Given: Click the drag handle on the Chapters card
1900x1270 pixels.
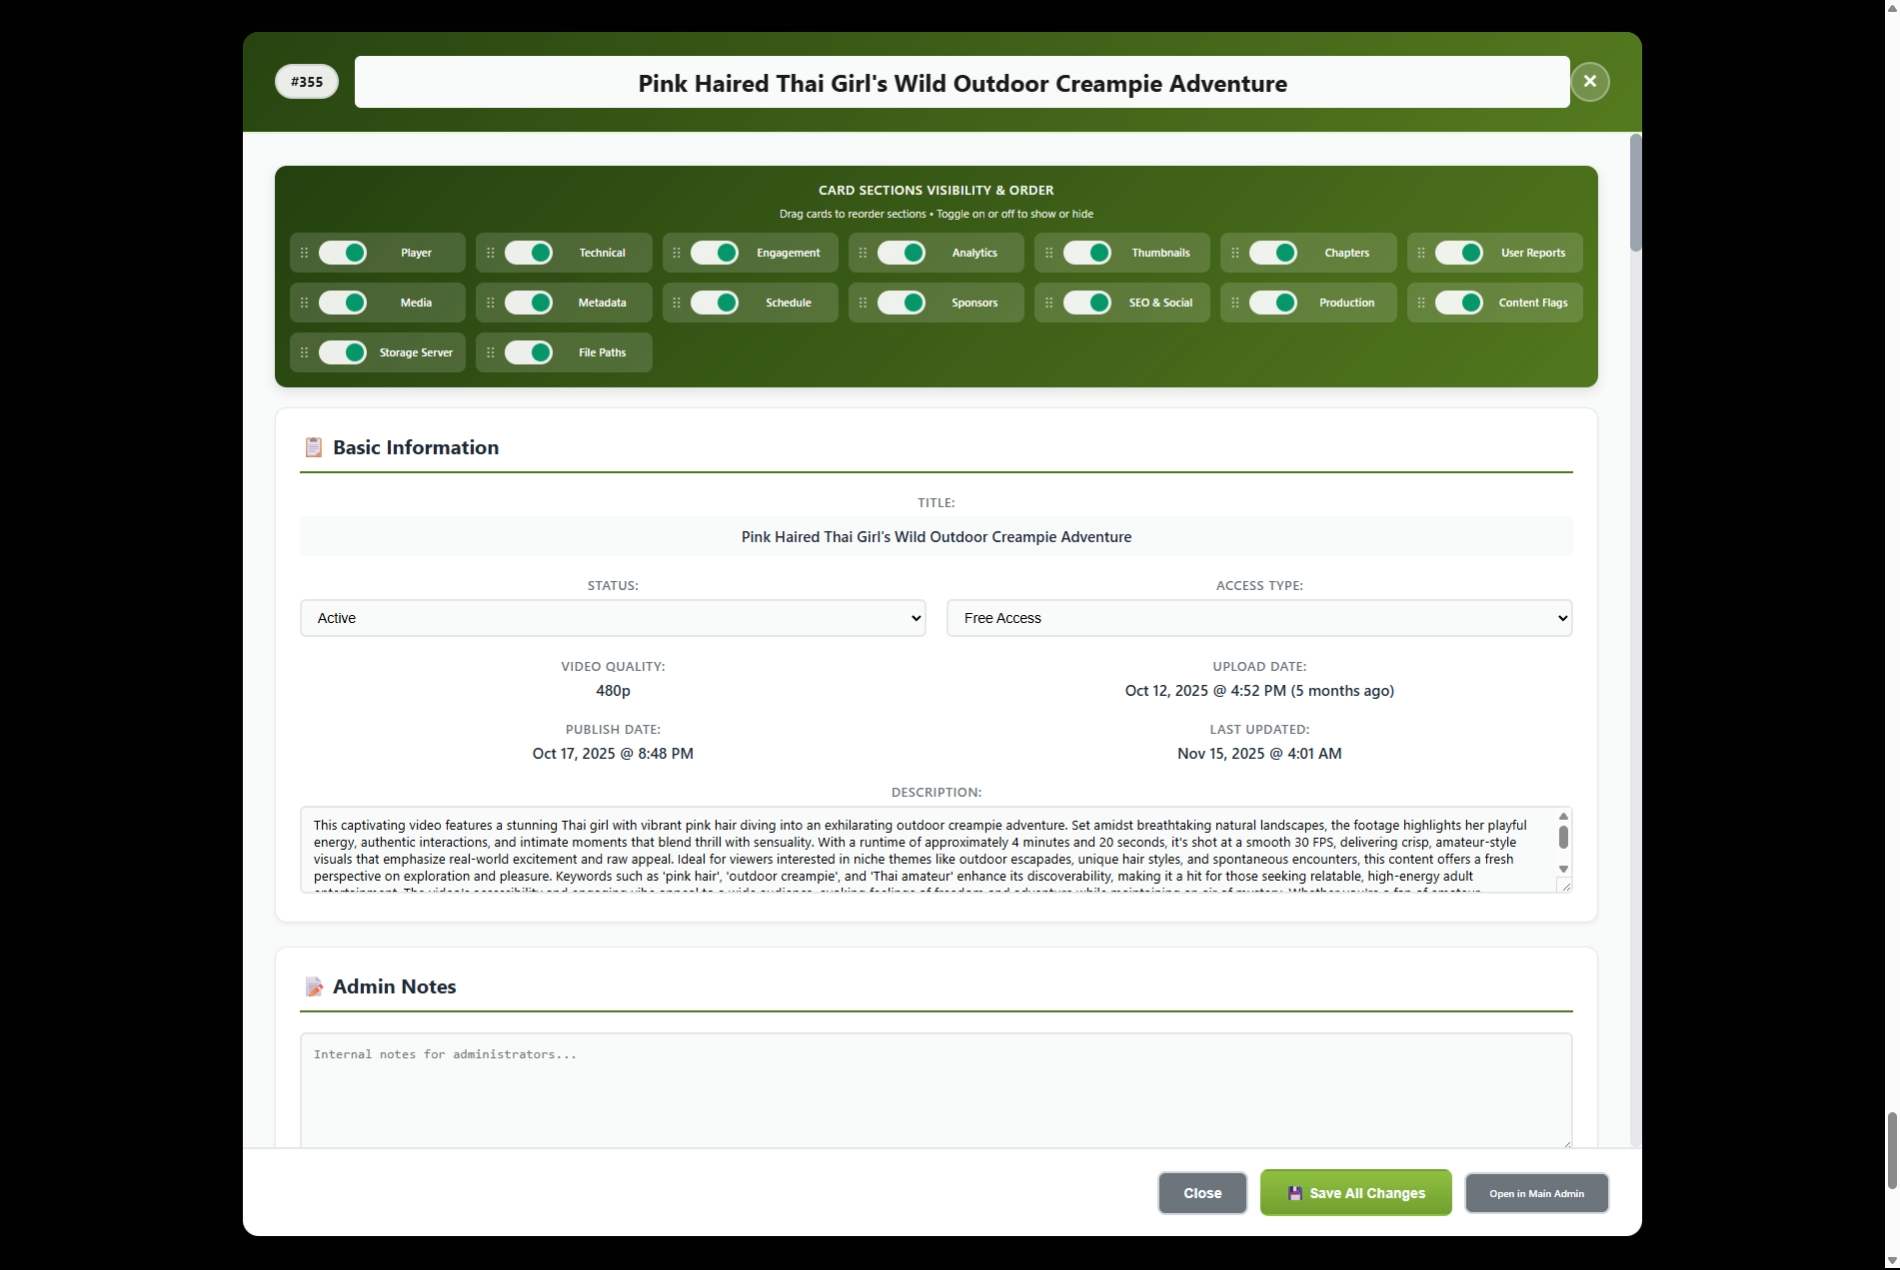Looking at the screenshot, I should [1234, 252].
